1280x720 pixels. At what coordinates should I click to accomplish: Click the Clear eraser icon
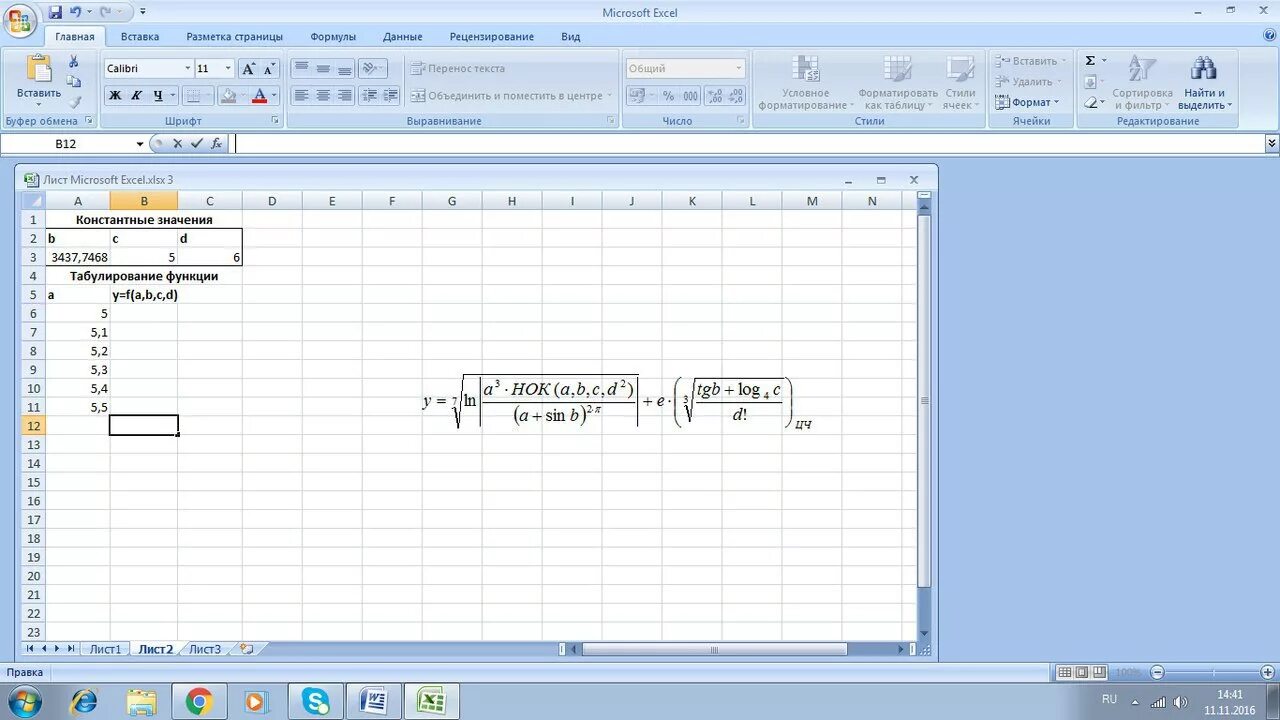1091,102
